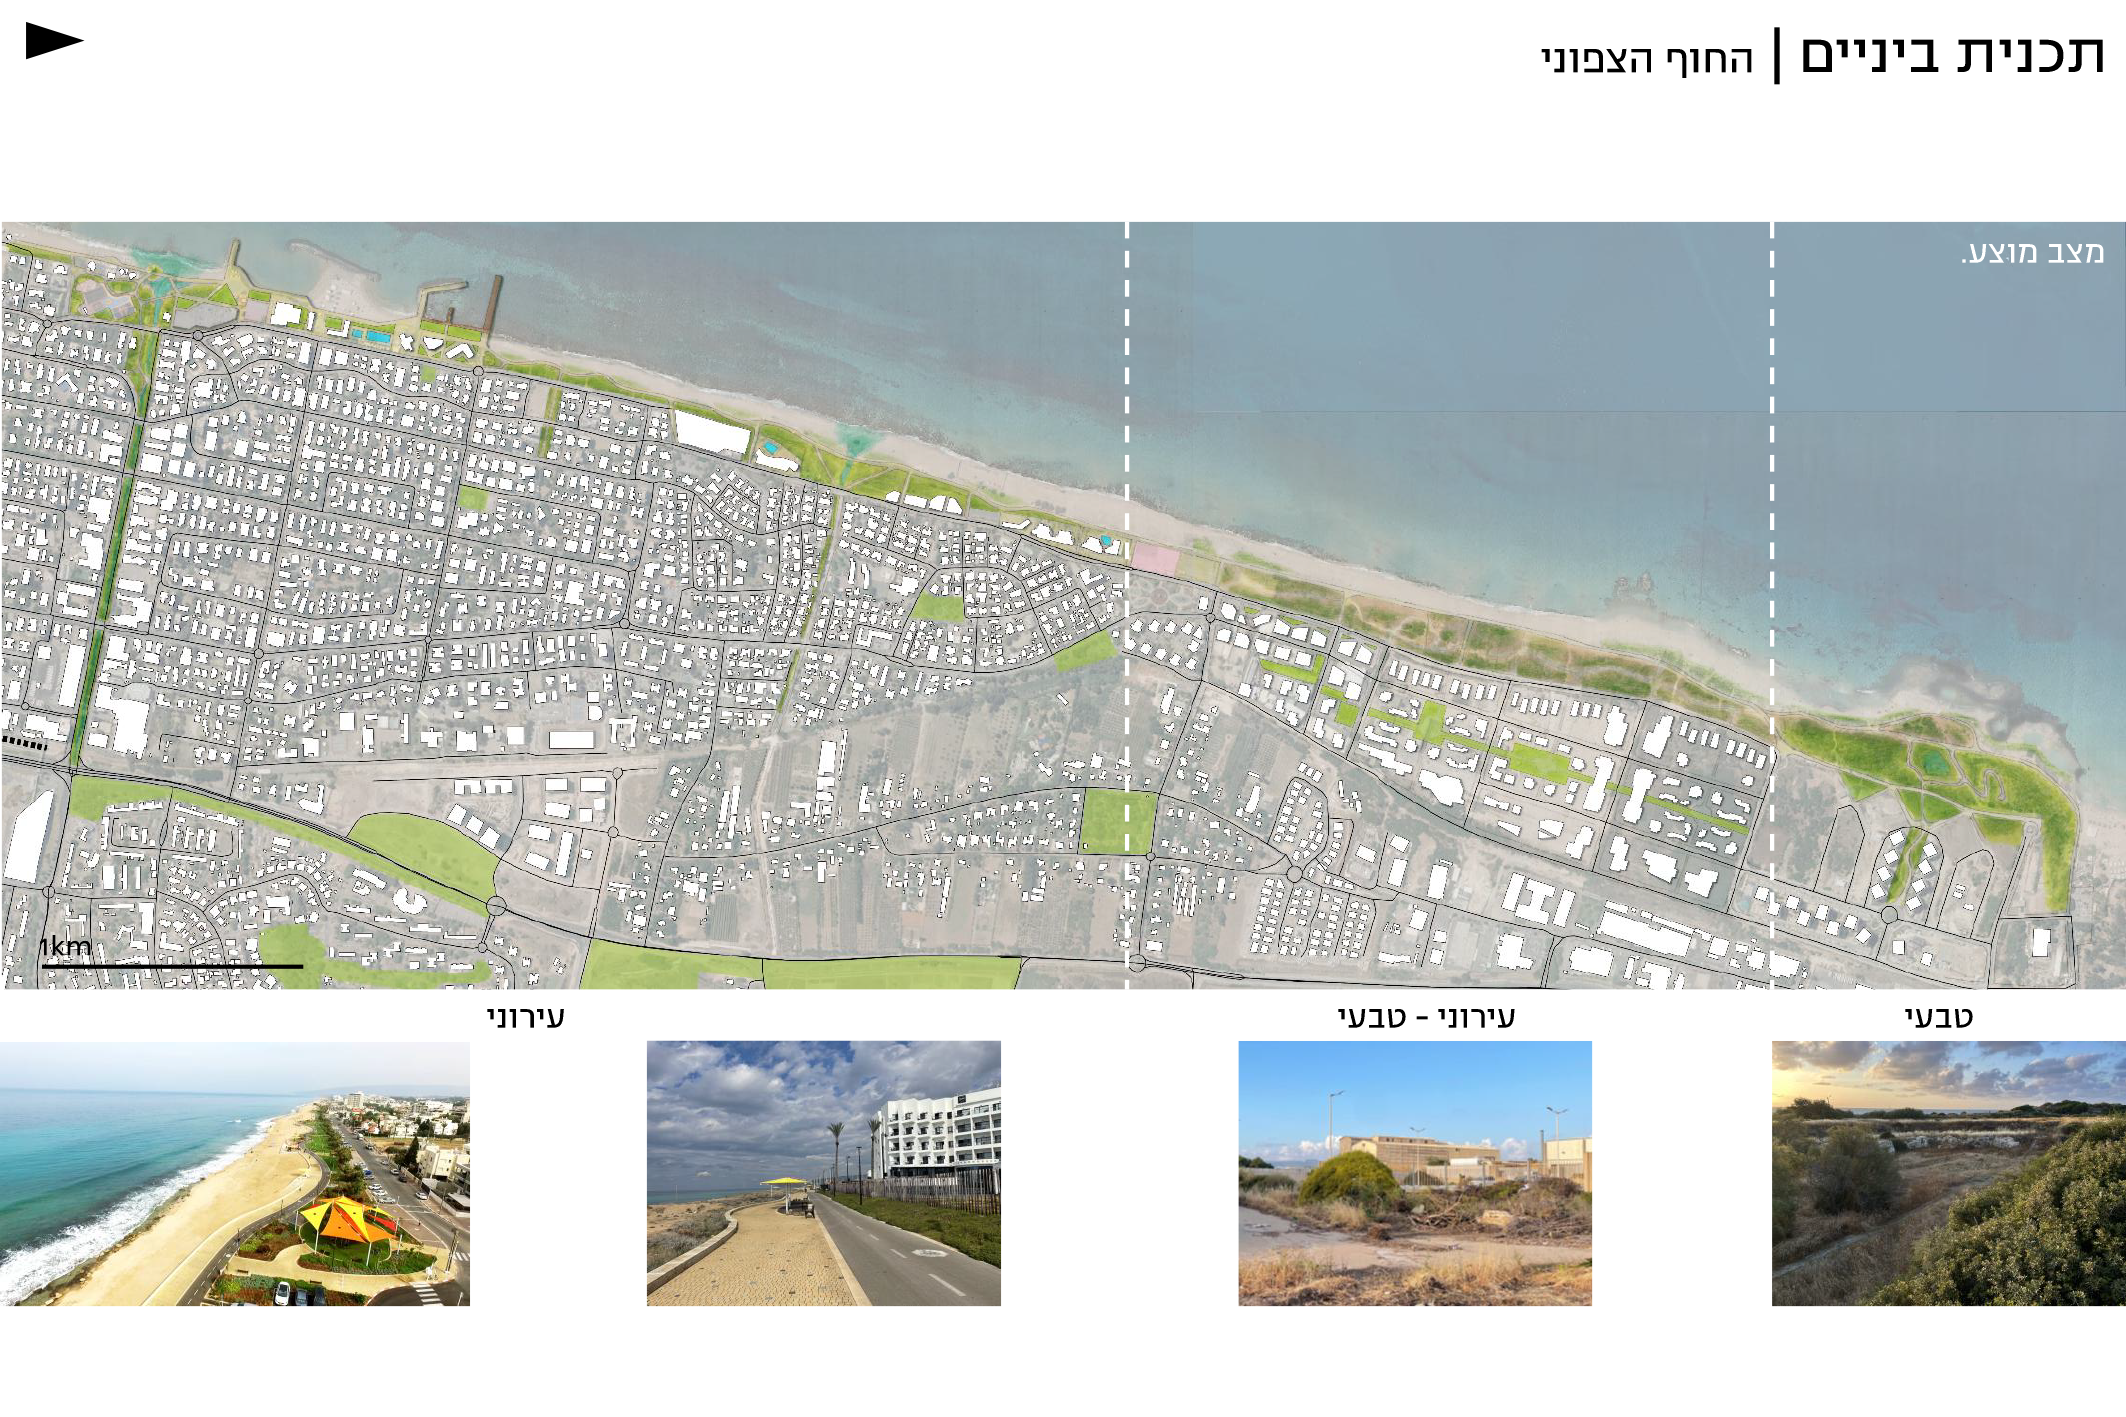
Task: Click the brown pier jutting into sea
Action: pyautogui.click(x=493, y=306)
